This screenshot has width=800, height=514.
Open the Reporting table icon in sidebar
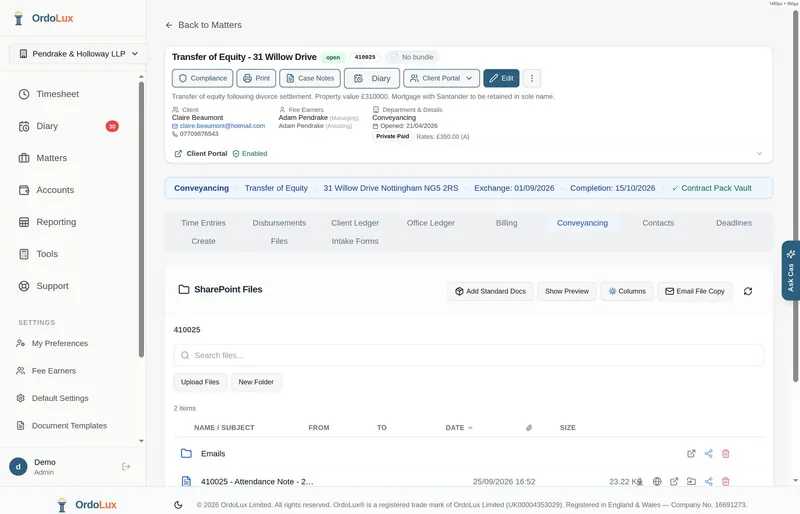click(24, 222)
